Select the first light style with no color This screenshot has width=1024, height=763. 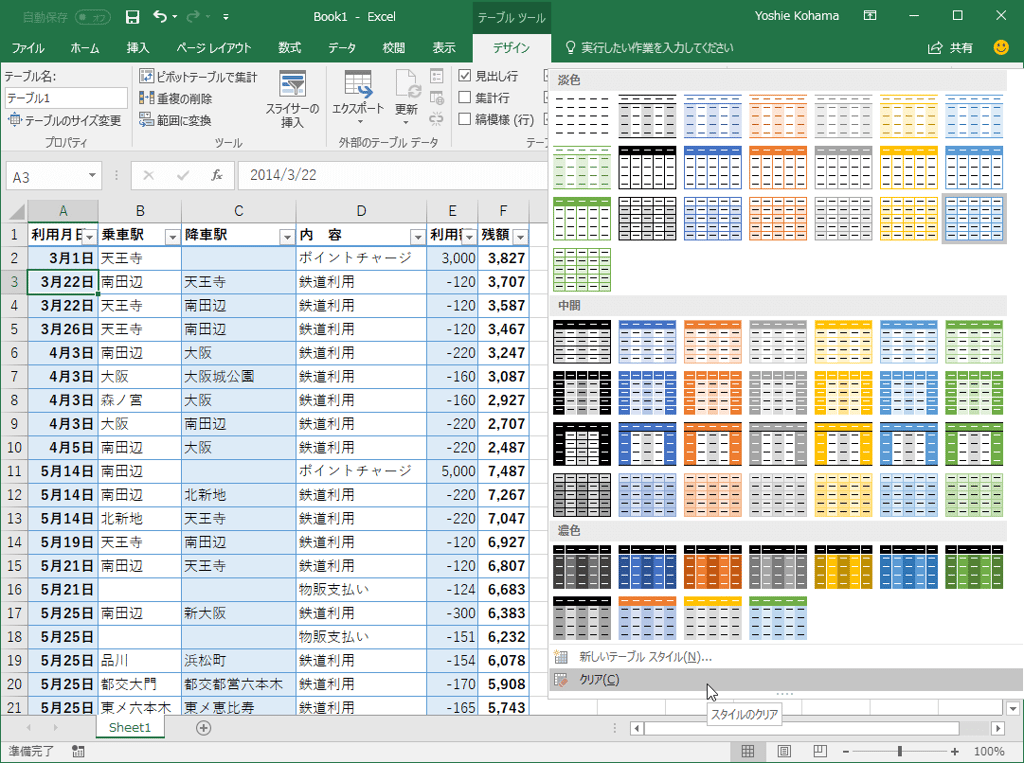582,116
